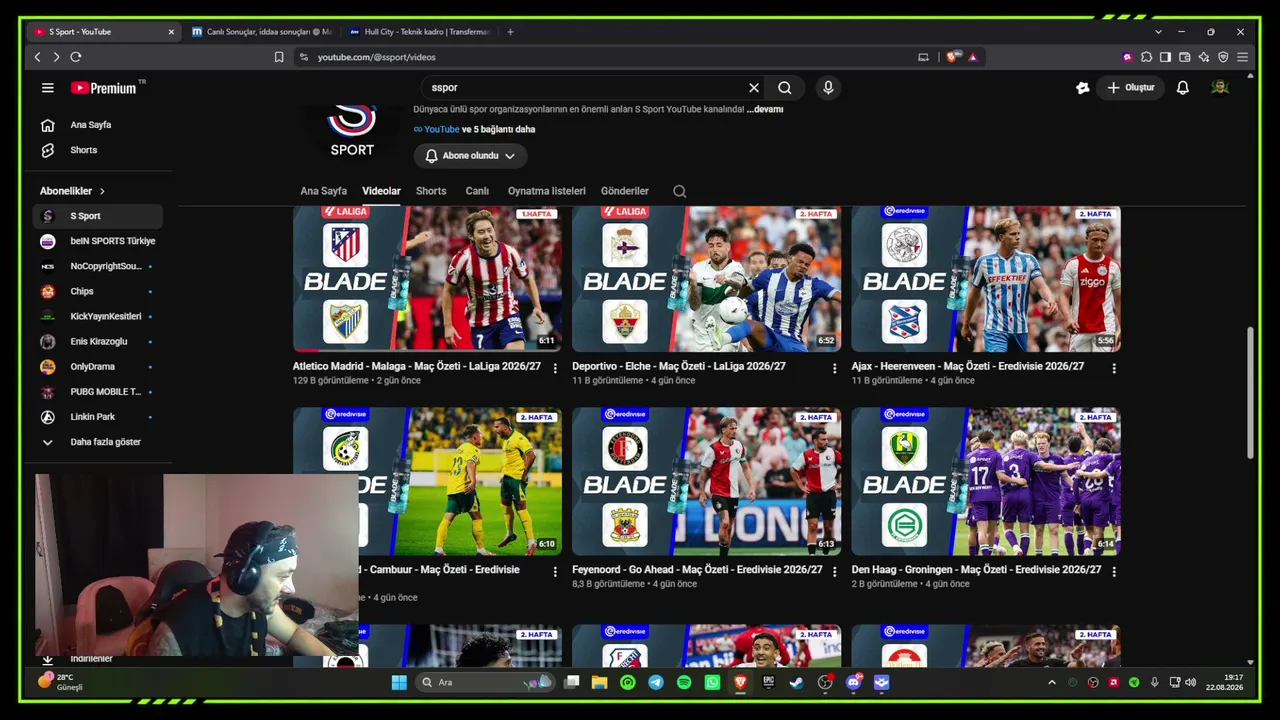
Task: Switch to the Ana Sayfa channel tab
Action: pos(324,191)
